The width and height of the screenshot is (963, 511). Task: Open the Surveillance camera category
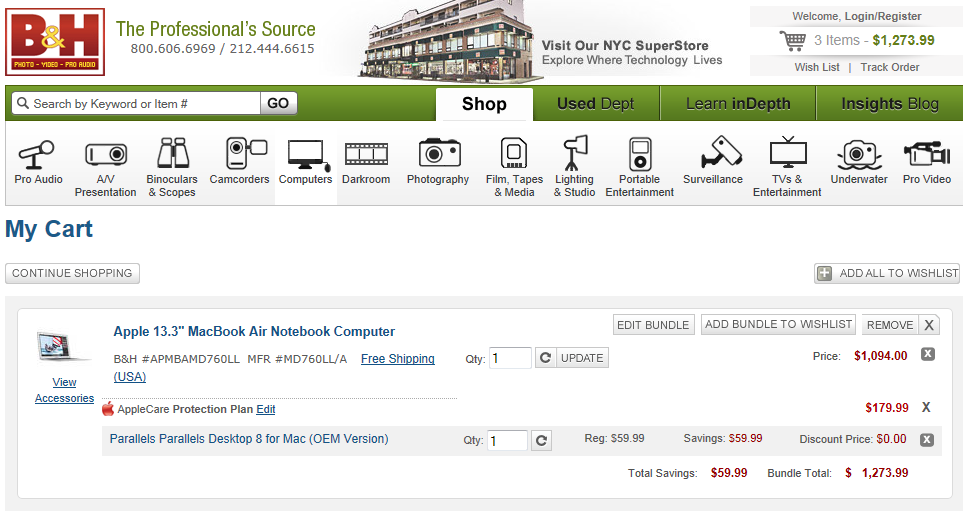click(713, 162)
